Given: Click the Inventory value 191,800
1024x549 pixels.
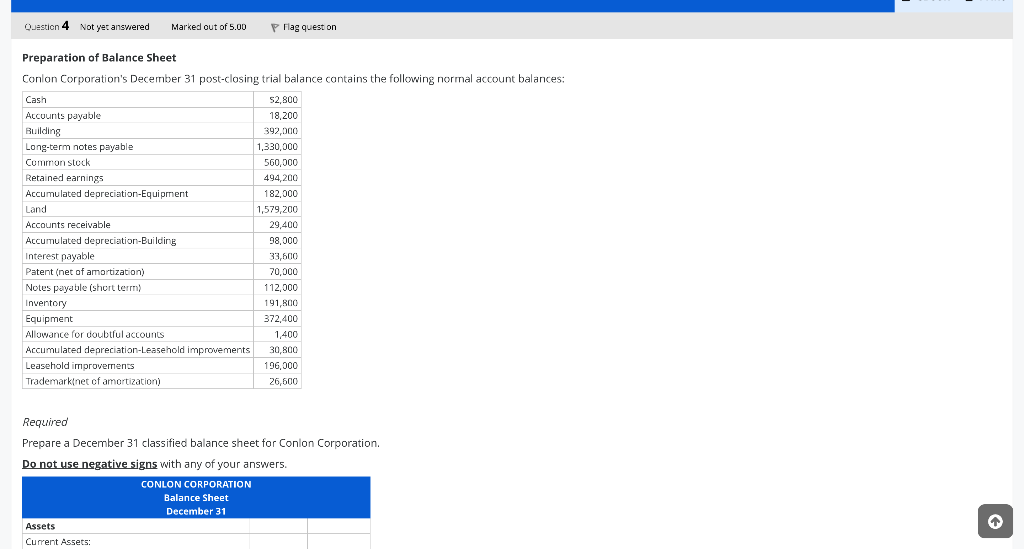Looking at the screenshot, I should tap(281, 304).
